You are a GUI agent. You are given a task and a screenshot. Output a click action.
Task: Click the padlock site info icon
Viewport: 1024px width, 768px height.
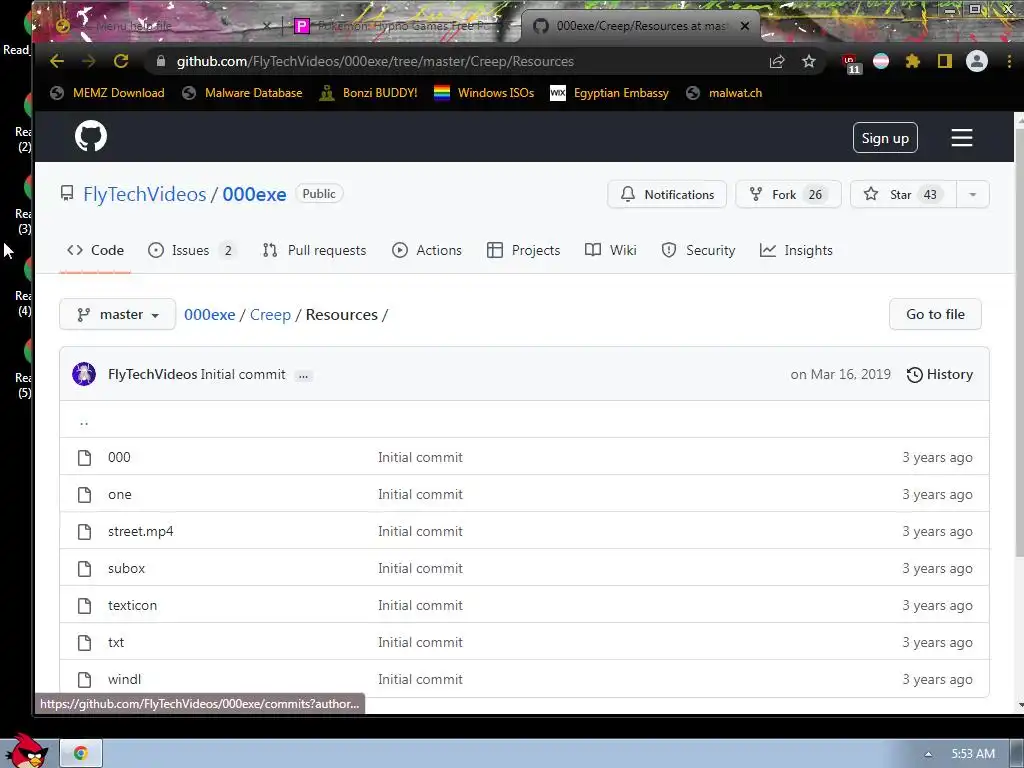pos(161,61)
